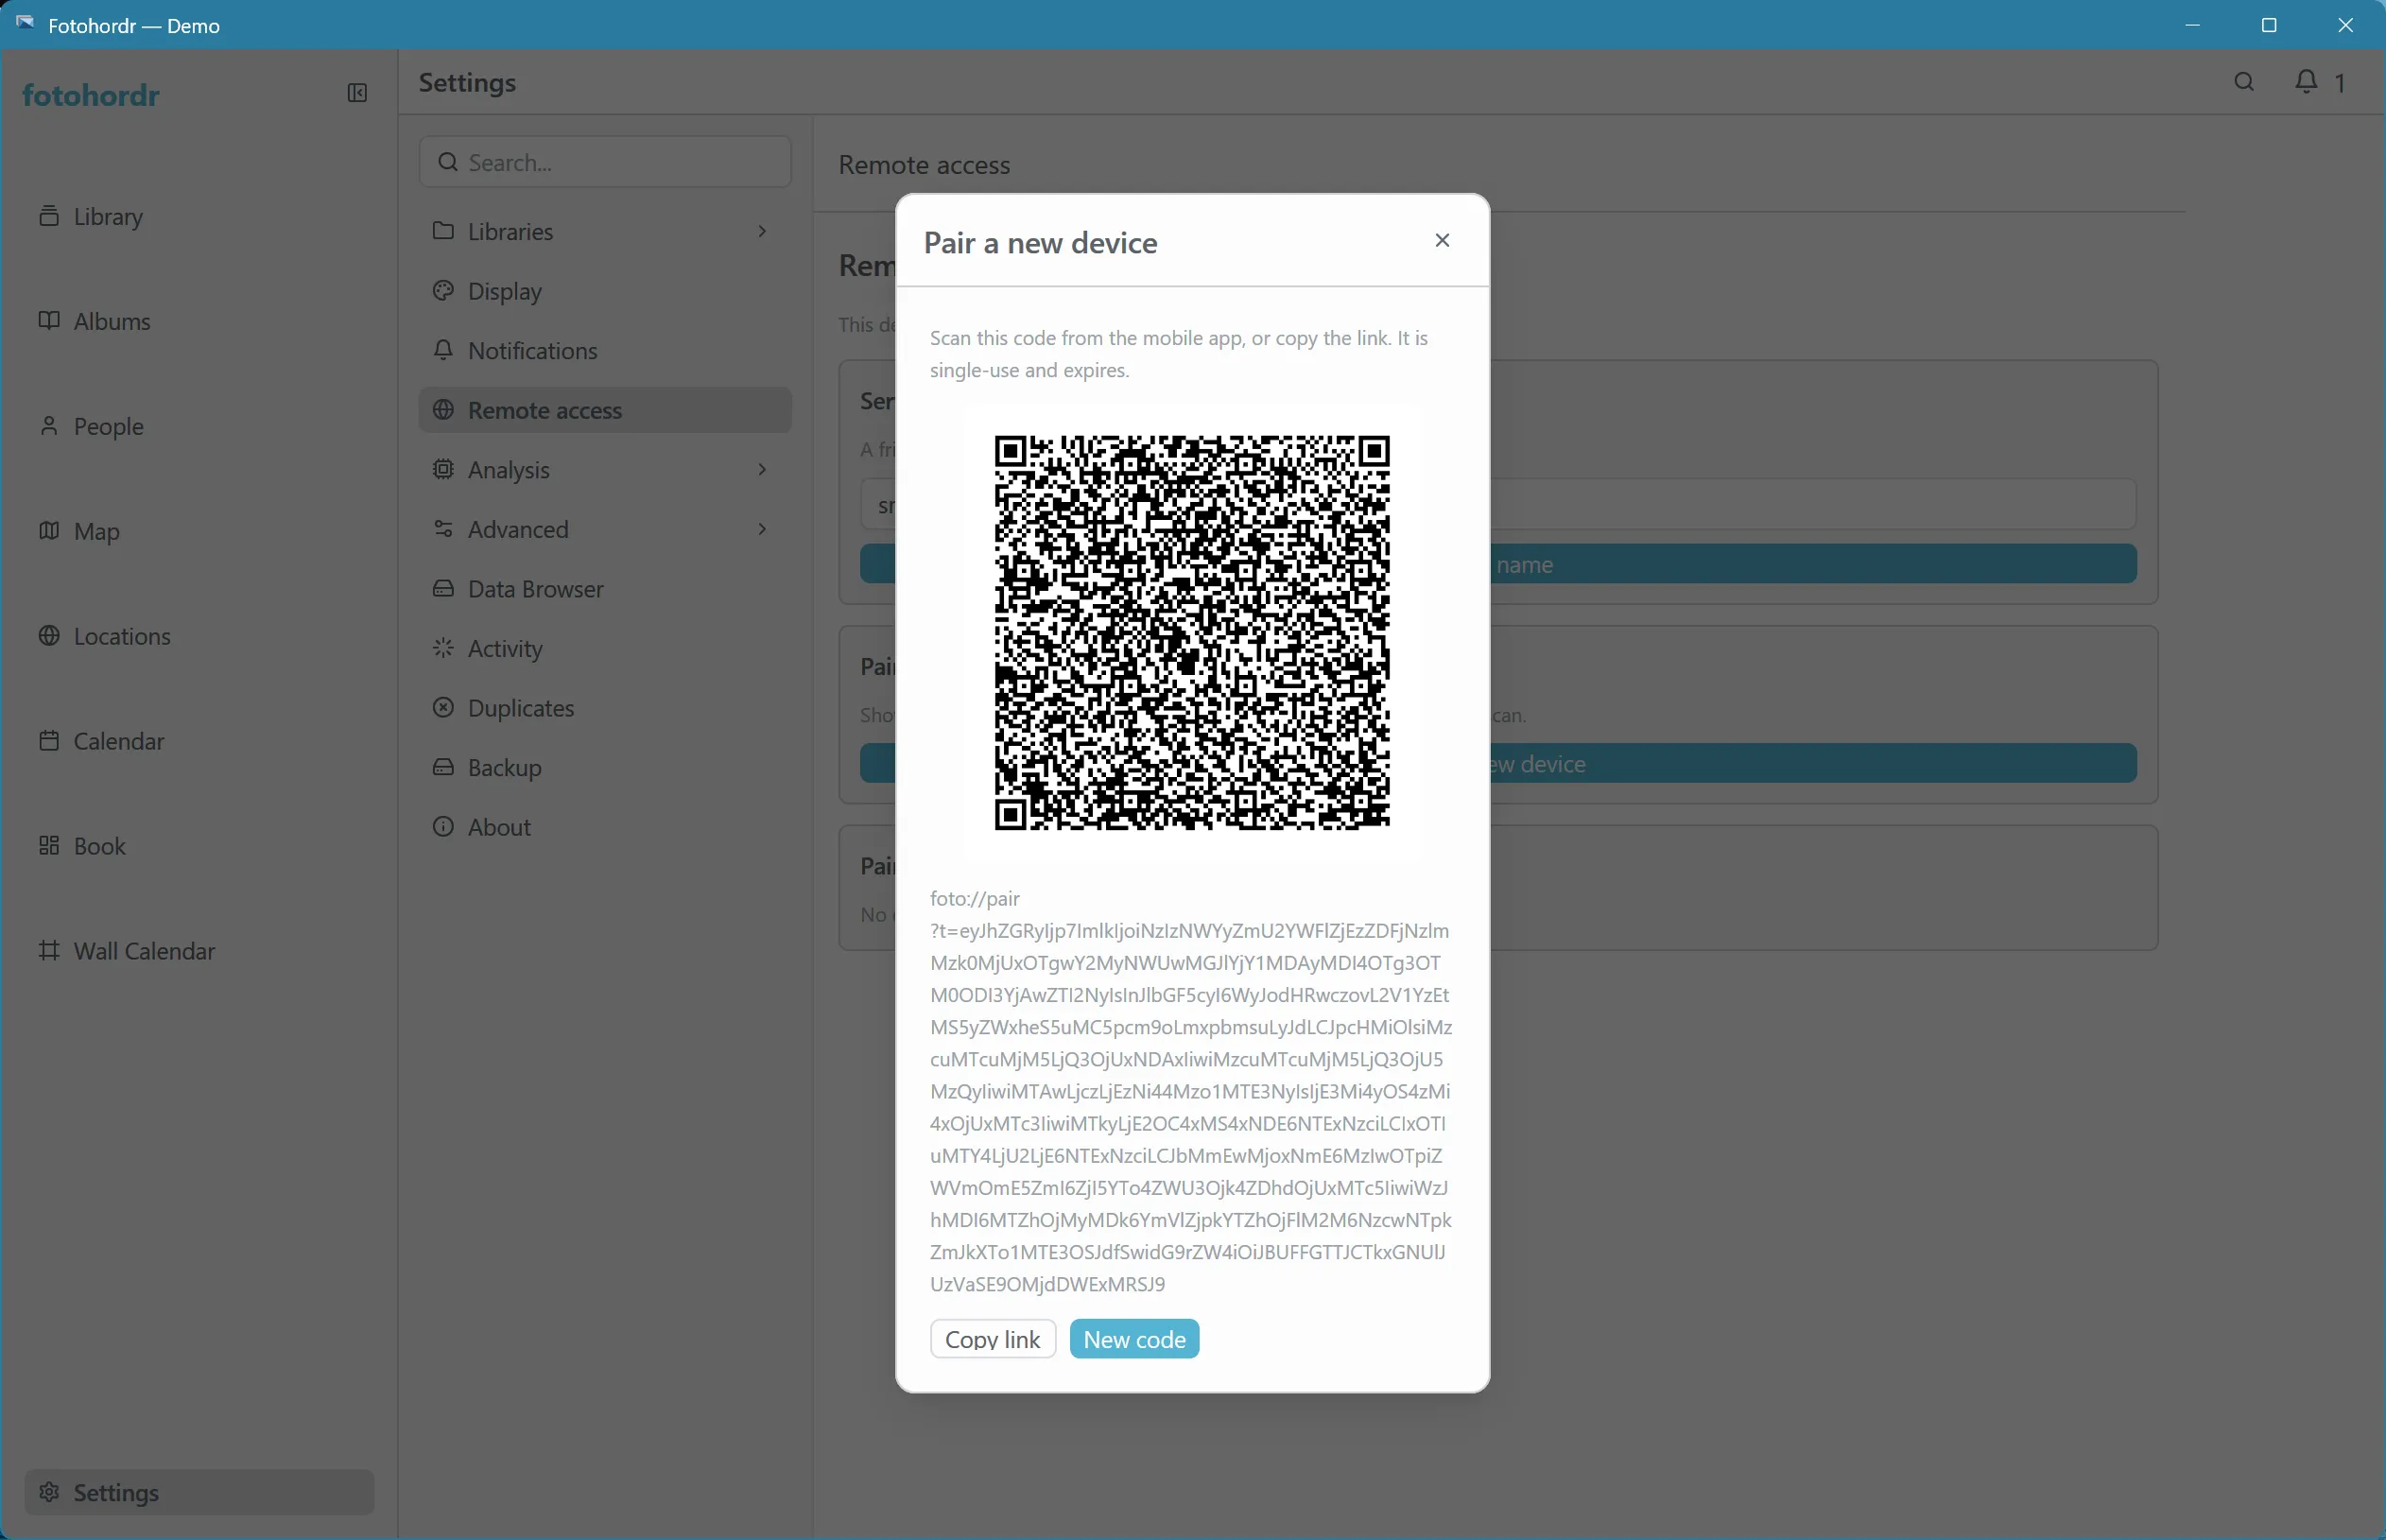This screenshot has height=1540, width=2386.
Task: Click the Advanced sliders icon
Action: pos(443,529)
